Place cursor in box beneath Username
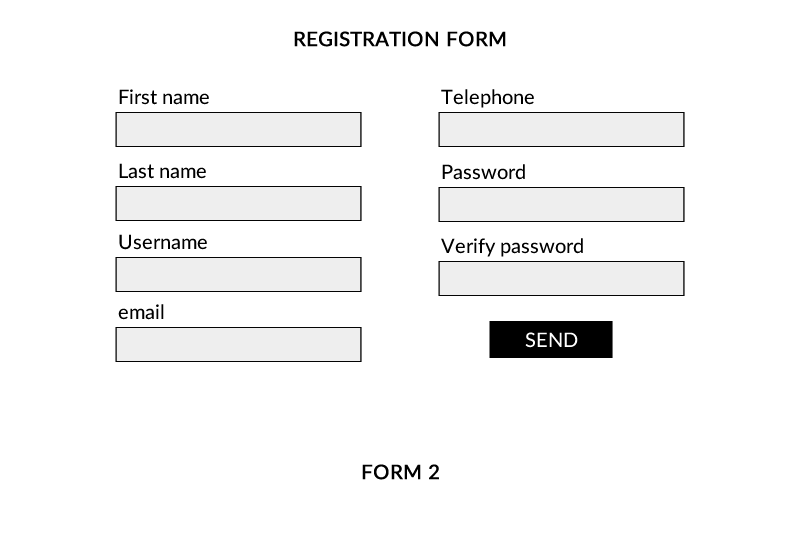This screenshot has width=800, height=536. pyautogui.click(x=238, y=274)
